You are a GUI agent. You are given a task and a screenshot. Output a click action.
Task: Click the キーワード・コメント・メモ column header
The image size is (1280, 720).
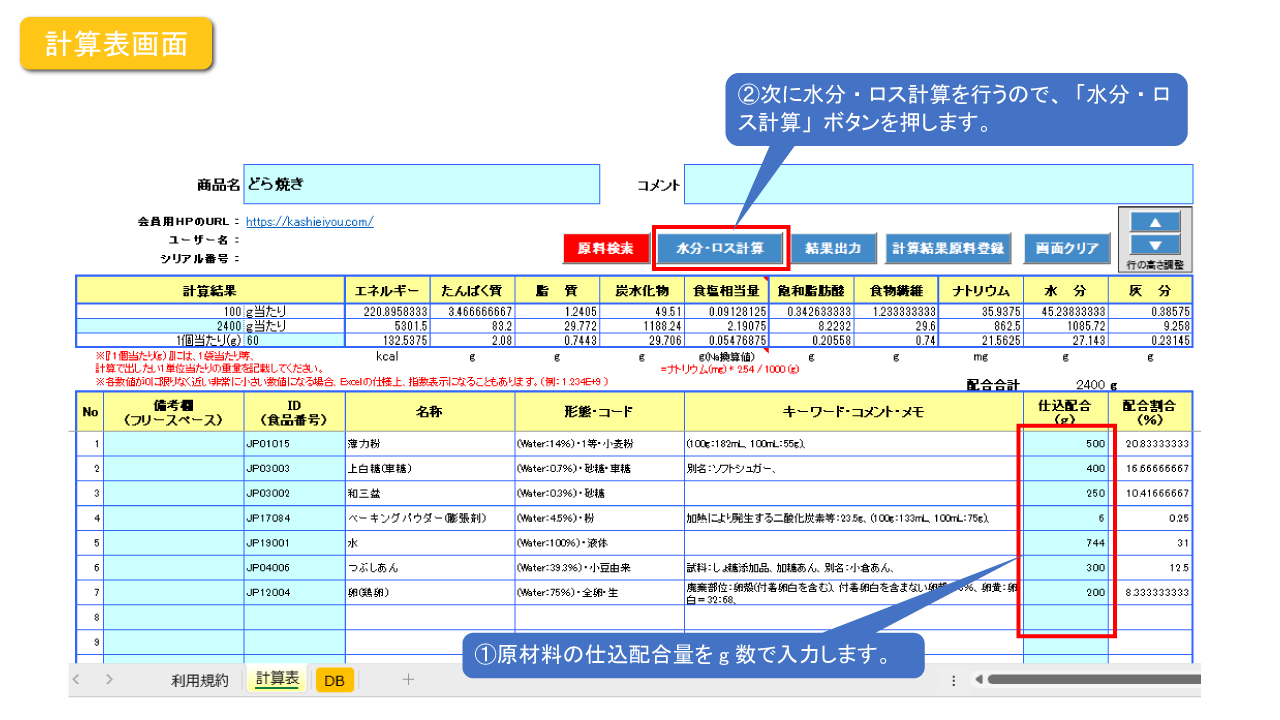pyautogui.click(x=854, y=411)
